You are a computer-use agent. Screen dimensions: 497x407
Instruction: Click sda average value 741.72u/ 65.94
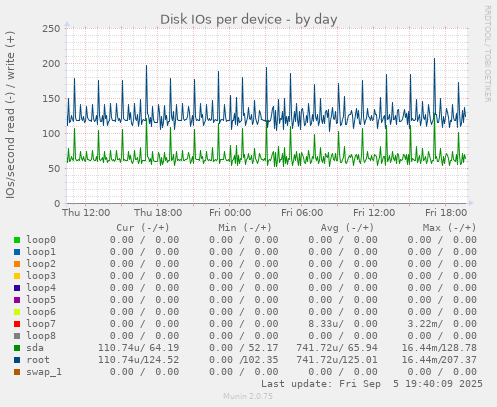coord(337,348)
